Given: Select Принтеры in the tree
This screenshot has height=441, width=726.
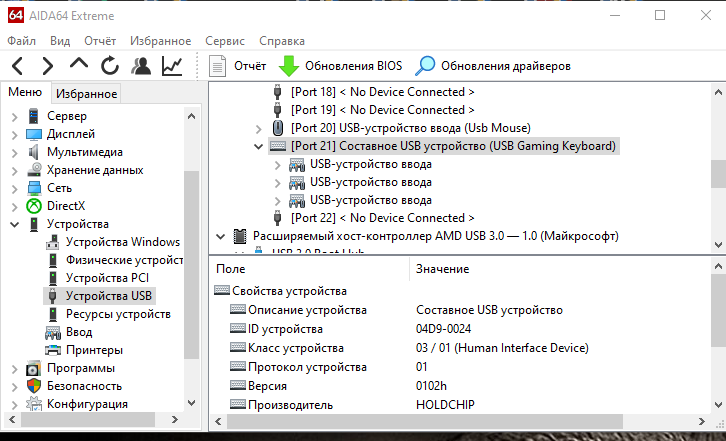Looking at the screenshot, I should click(x=94, y=350).
